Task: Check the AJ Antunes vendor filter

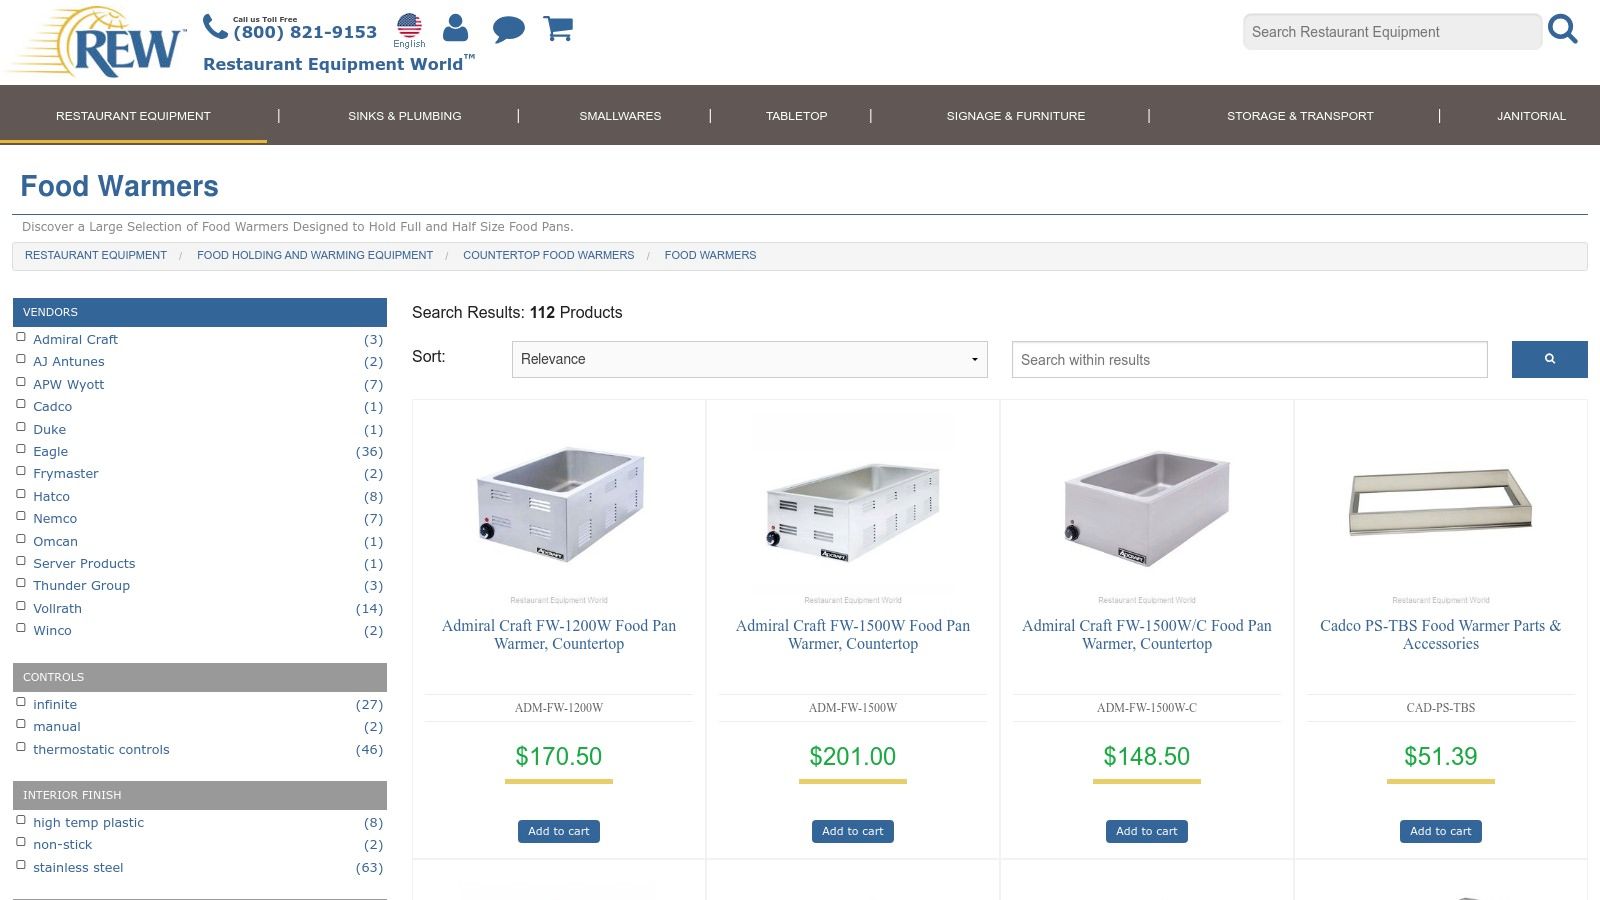Action: pyautogui.click(x=21, y=359)
